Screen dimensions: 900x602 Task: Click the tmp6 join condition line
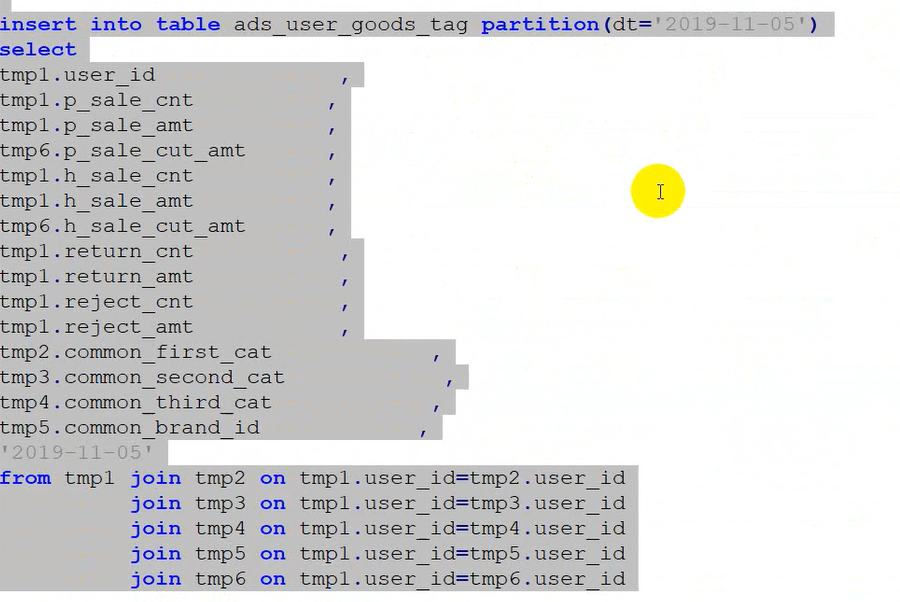[378, 579]
